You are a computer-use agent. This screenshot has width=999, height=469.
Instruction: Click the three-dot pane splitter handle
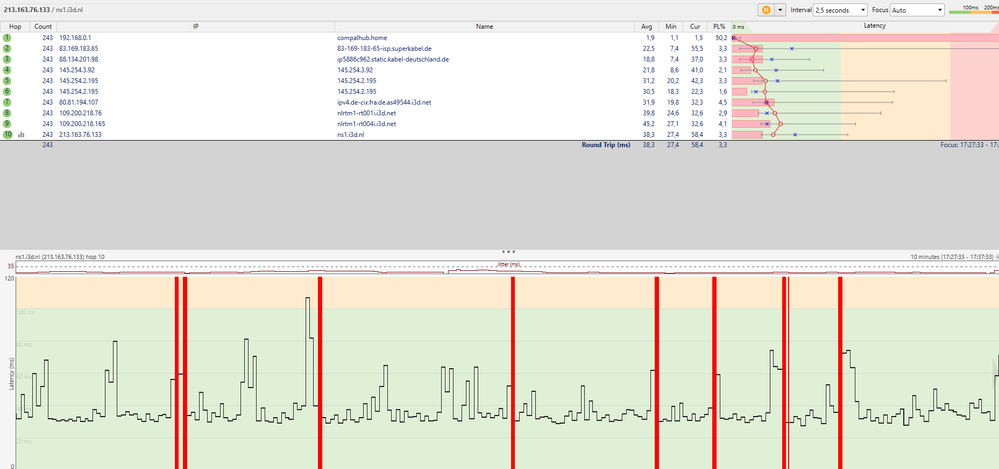click(x=508, y=251)
